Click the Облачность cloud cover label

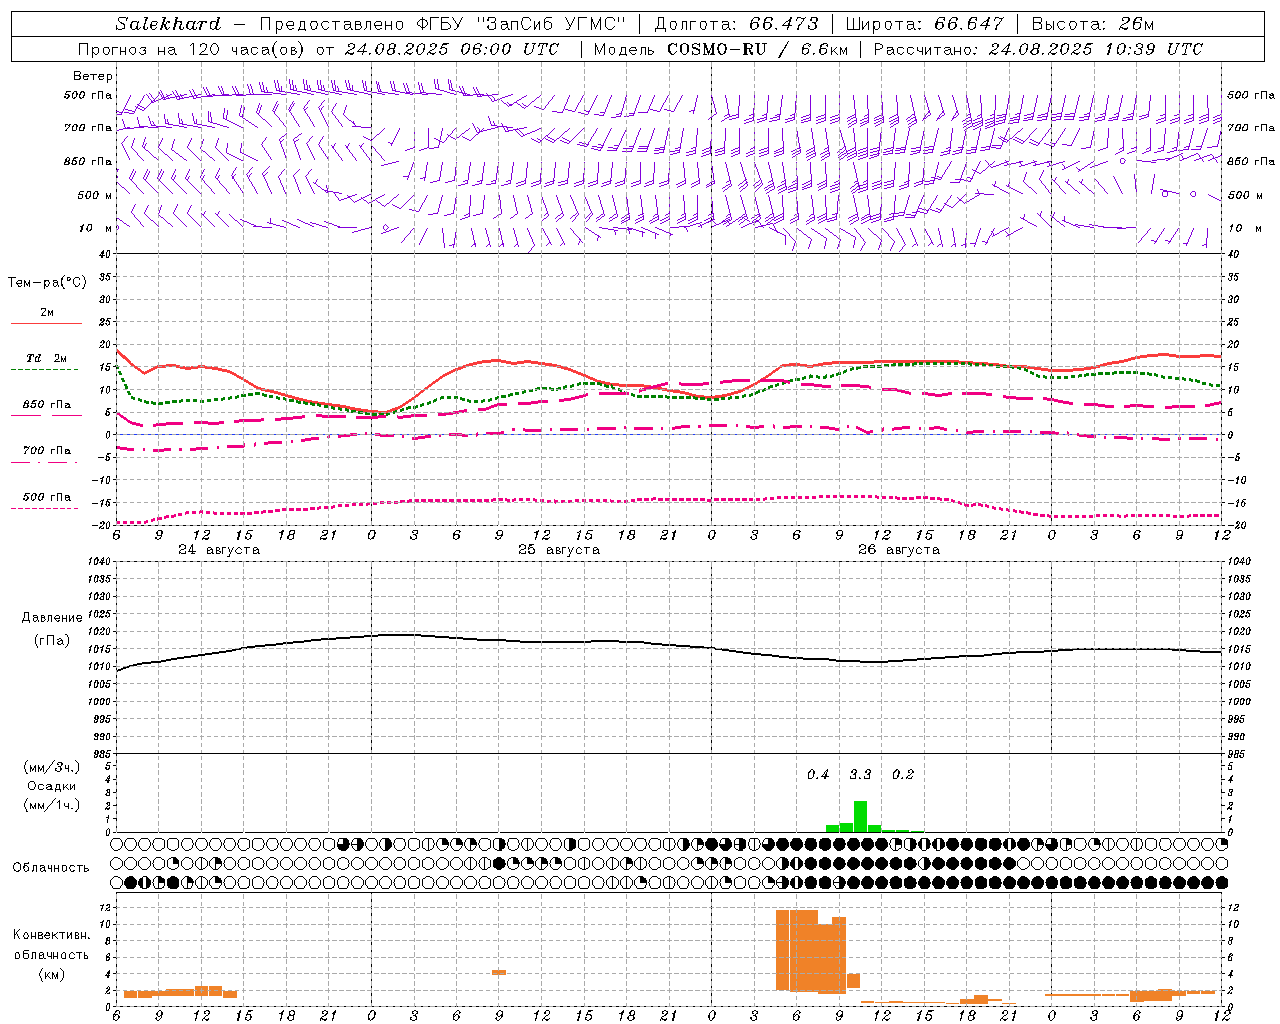point(51,867)
